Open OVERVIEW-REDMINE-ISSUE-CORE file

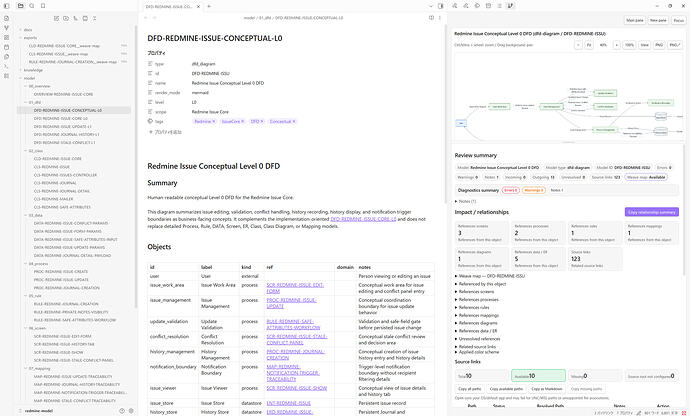(63, 94)
